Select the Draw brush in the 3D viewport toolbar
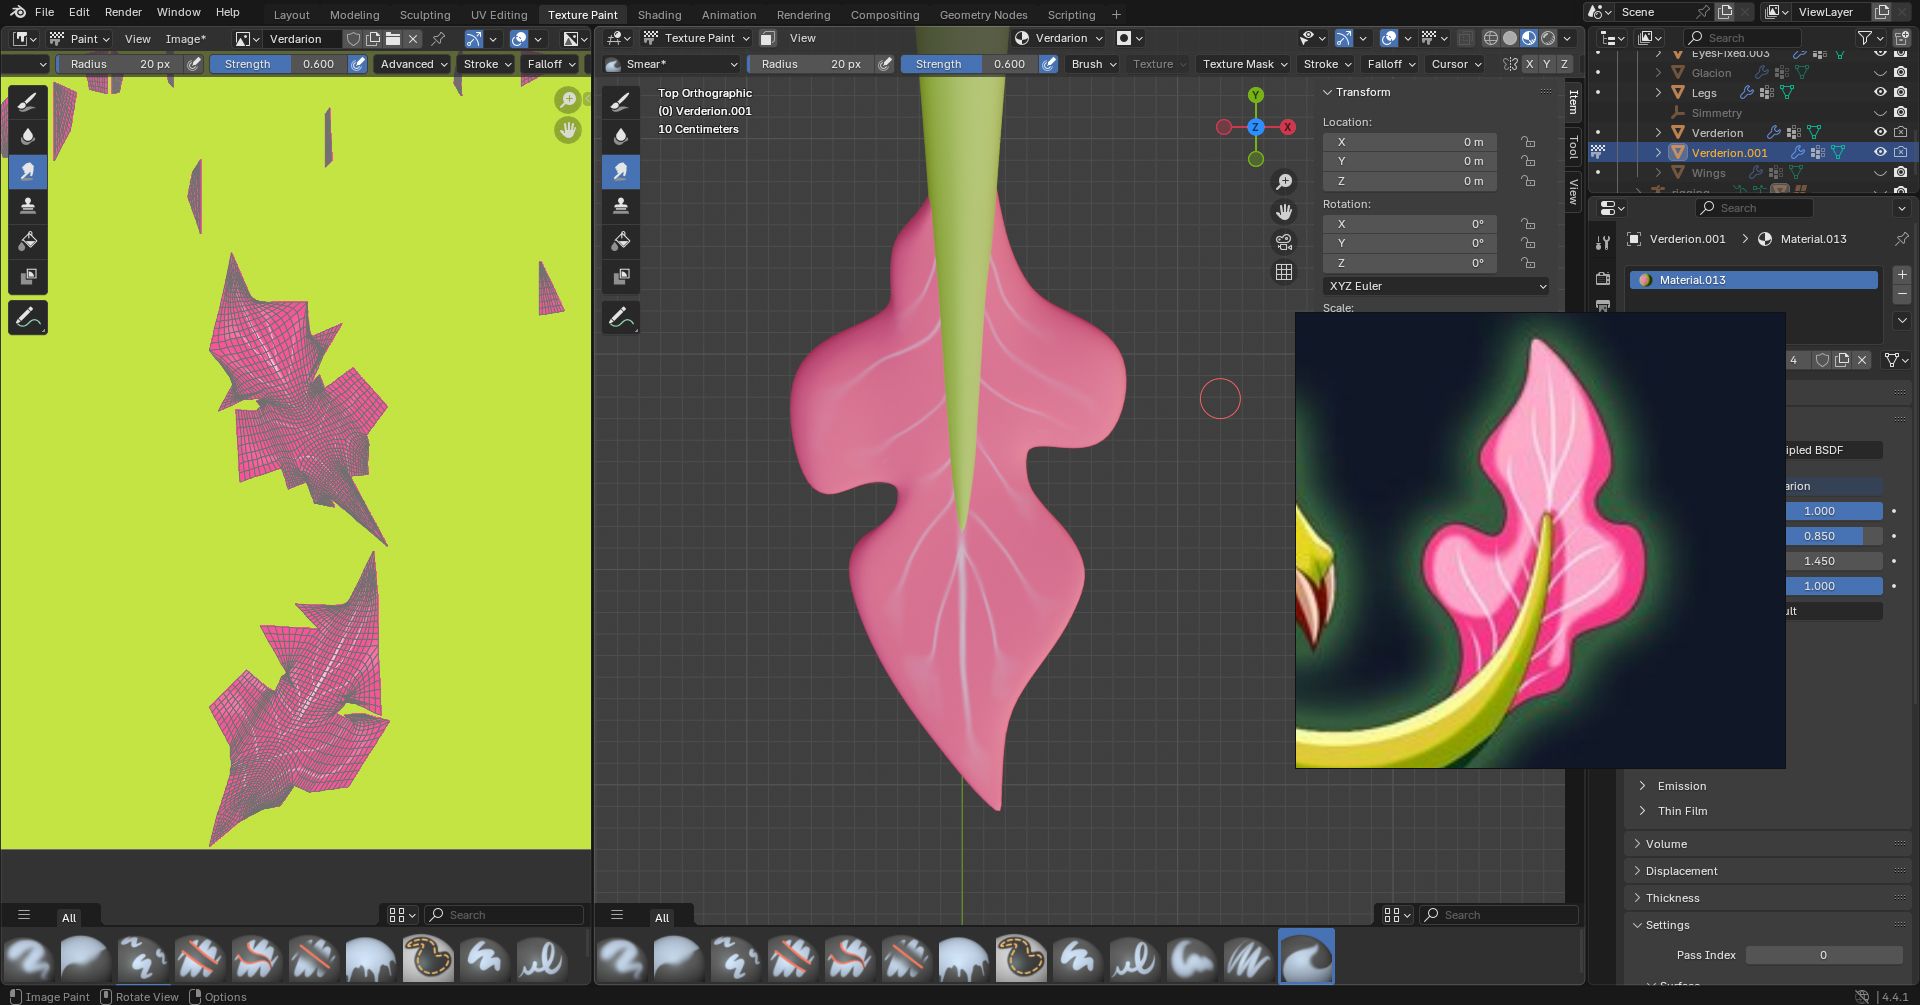1920x1005 pixels. (621, 102)
